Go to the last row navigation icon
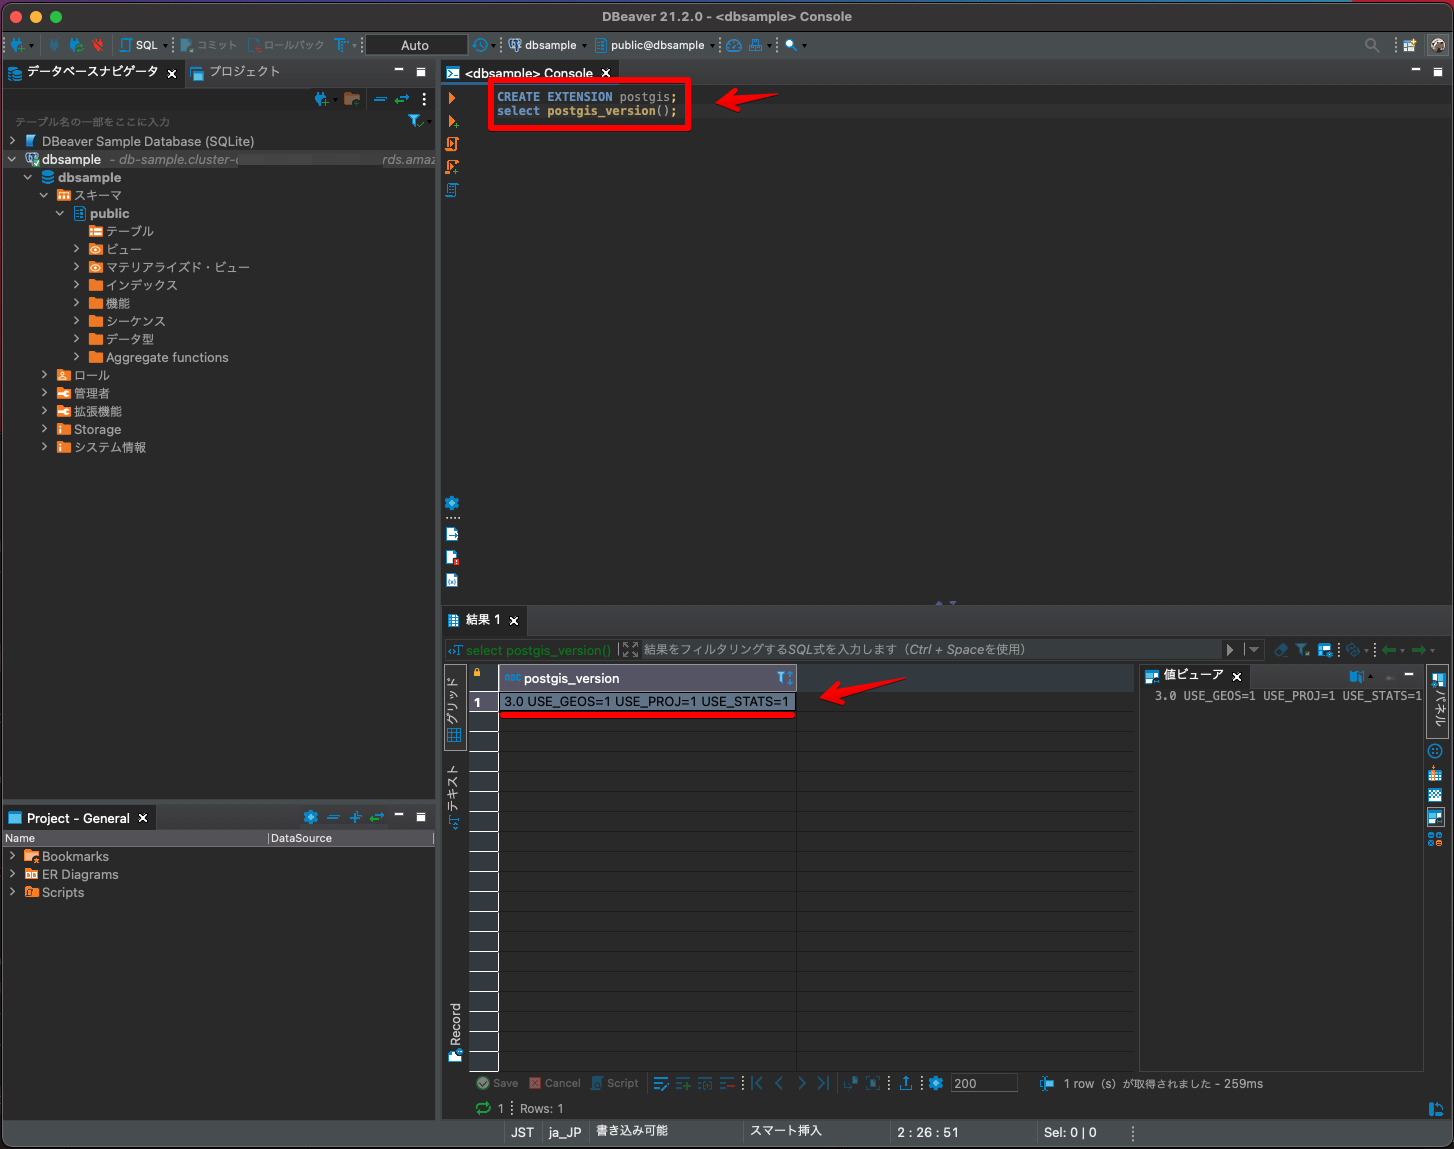 click(822, 1083)
